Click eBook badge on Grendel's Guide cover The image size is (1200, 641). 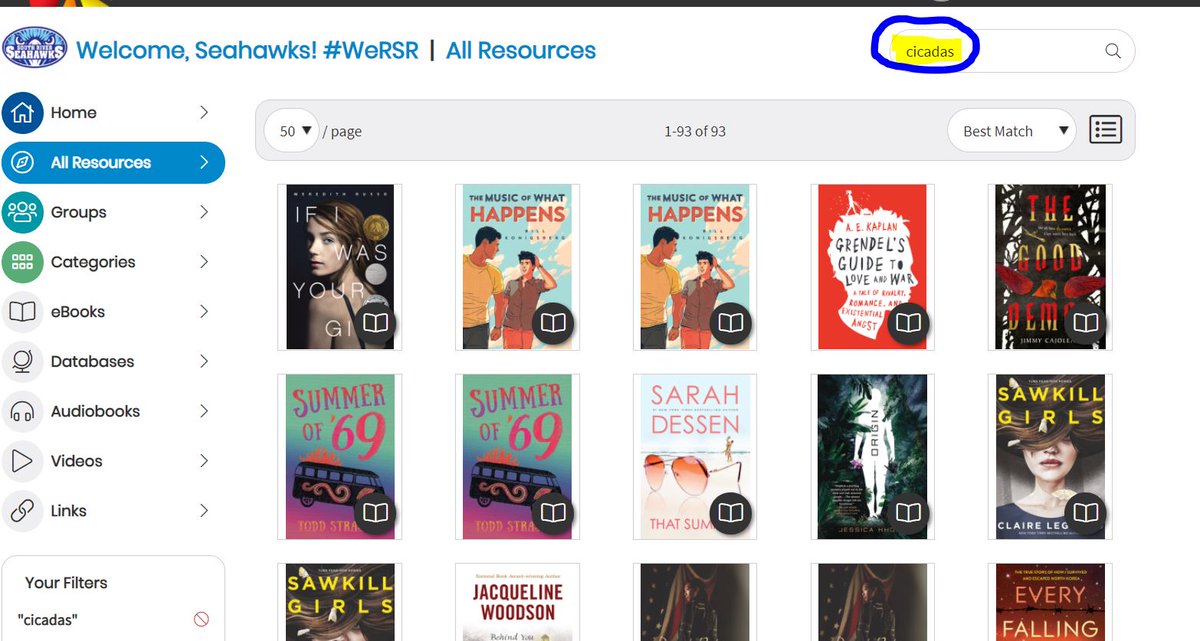[908, 324]
